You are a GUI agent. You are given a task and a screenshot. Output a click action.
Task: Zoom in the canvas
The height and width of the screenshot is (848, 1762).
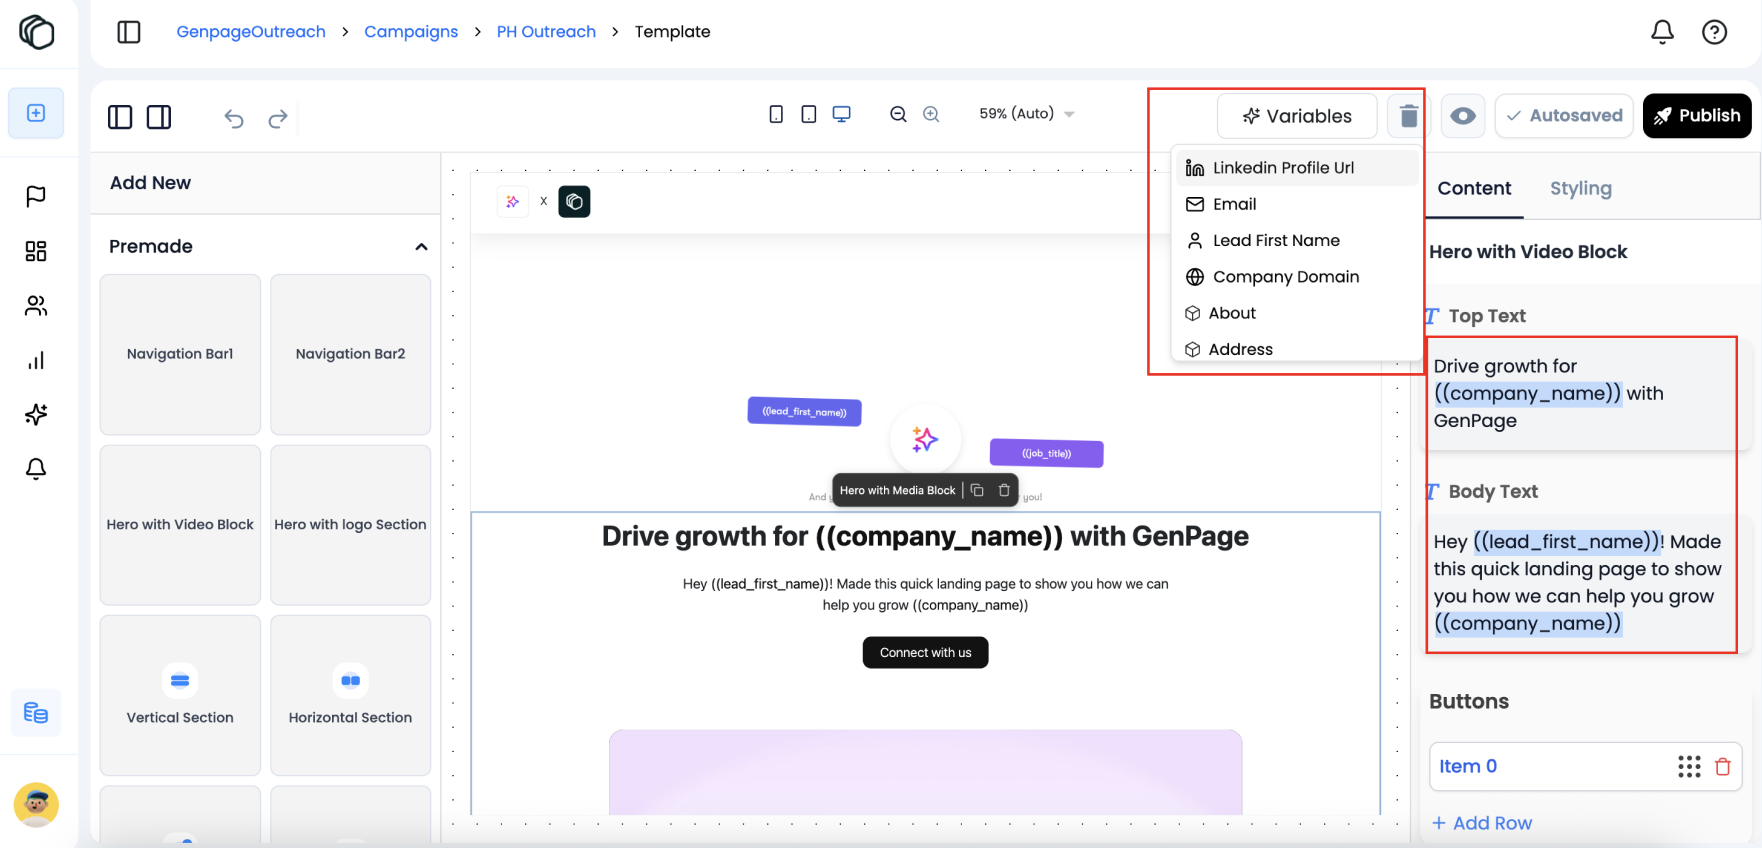pos(931,114)
